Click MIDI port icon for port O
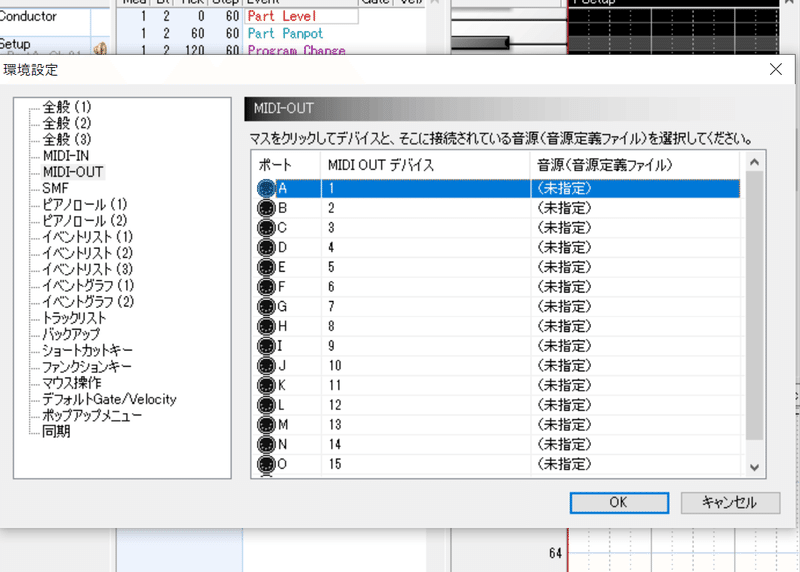Screen dimensions: 800x572 [x=266, y=464]
